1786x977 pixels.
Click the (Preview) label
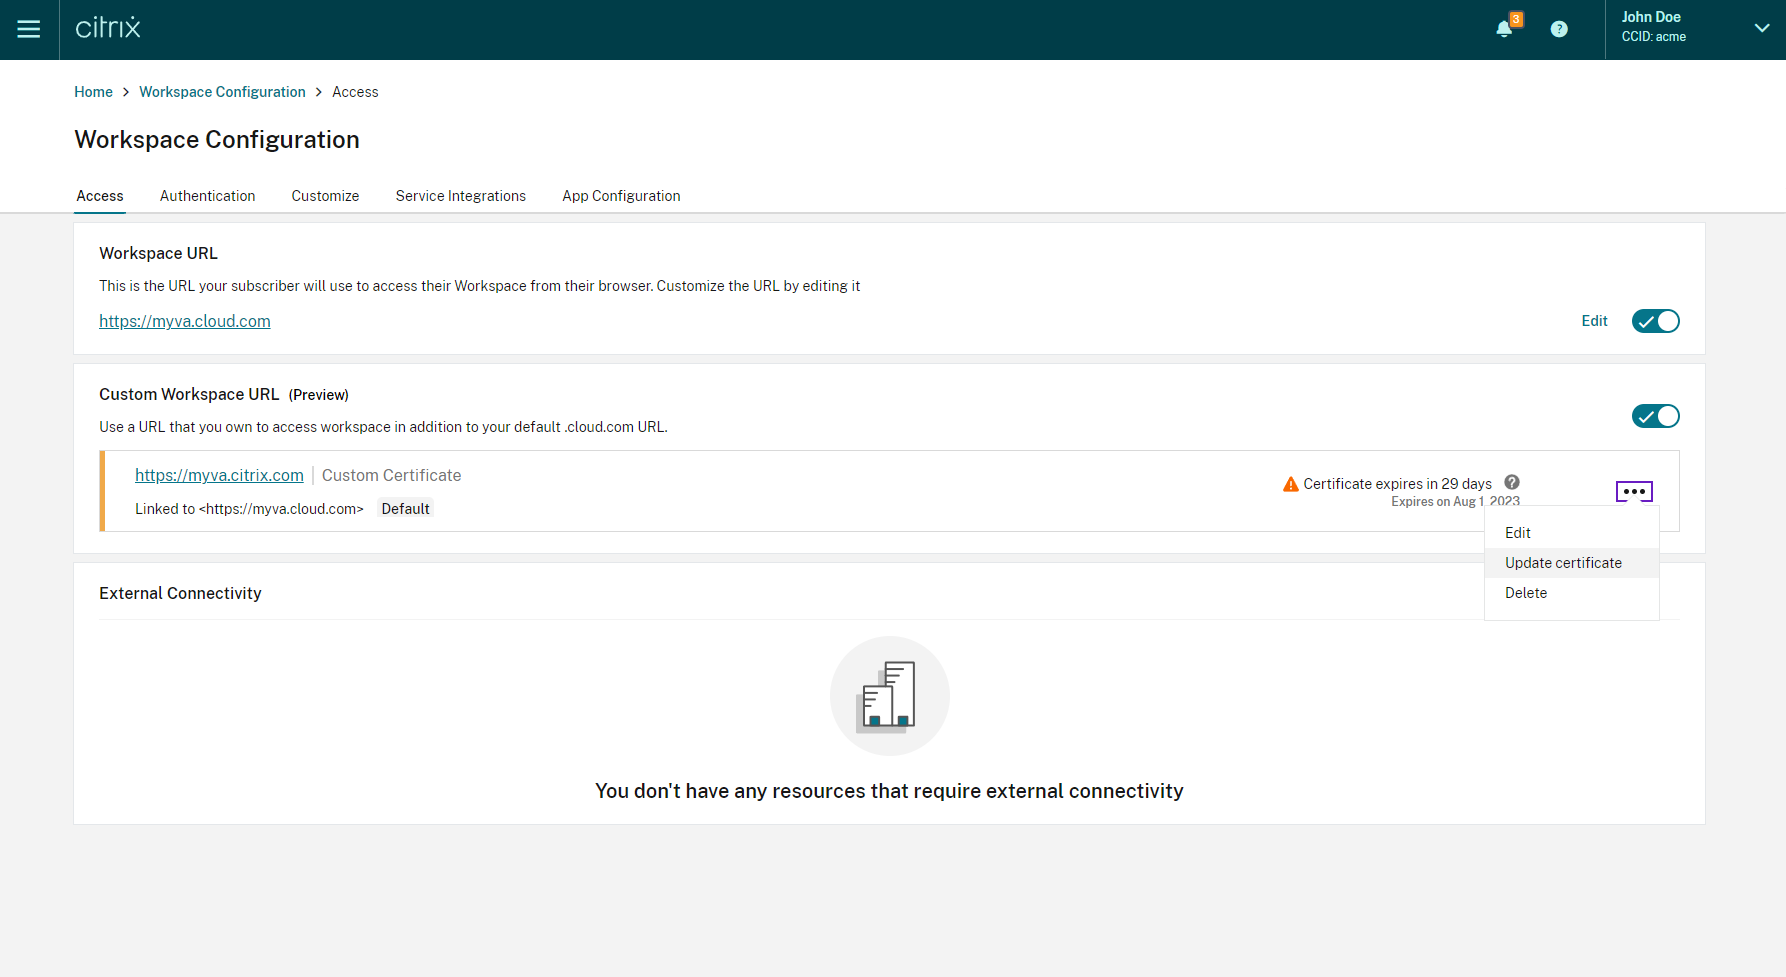319,395
